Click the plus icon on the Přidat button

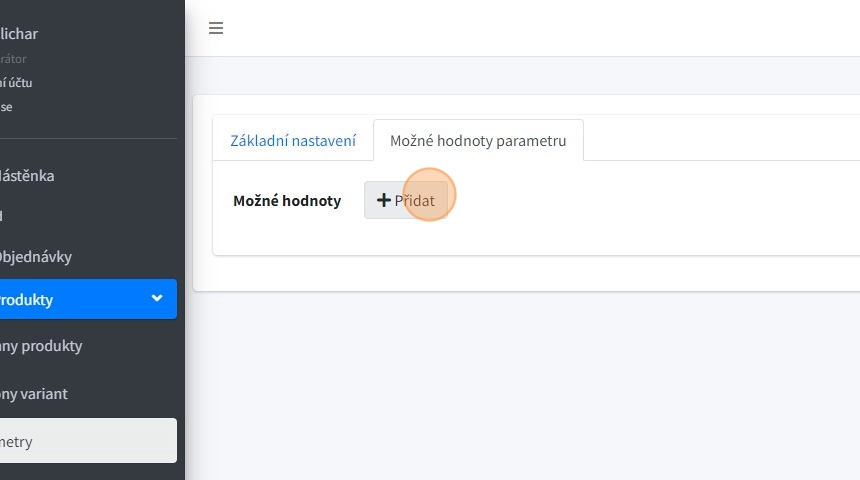coord(383,200)
